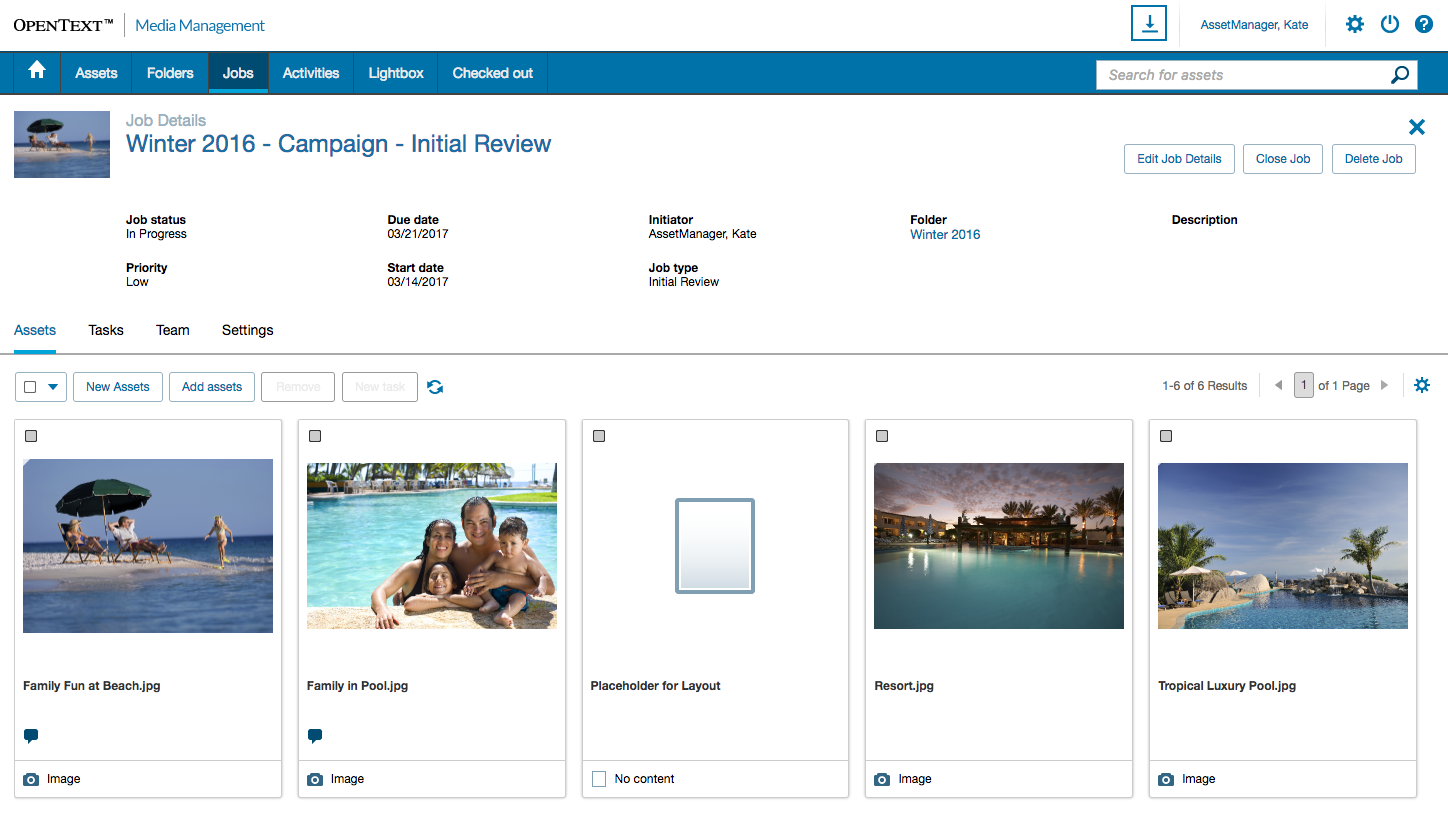Open the Placeholder for Layout thumbnail
The width and height of the screenshot is (1448, 815).
(715, 546)
